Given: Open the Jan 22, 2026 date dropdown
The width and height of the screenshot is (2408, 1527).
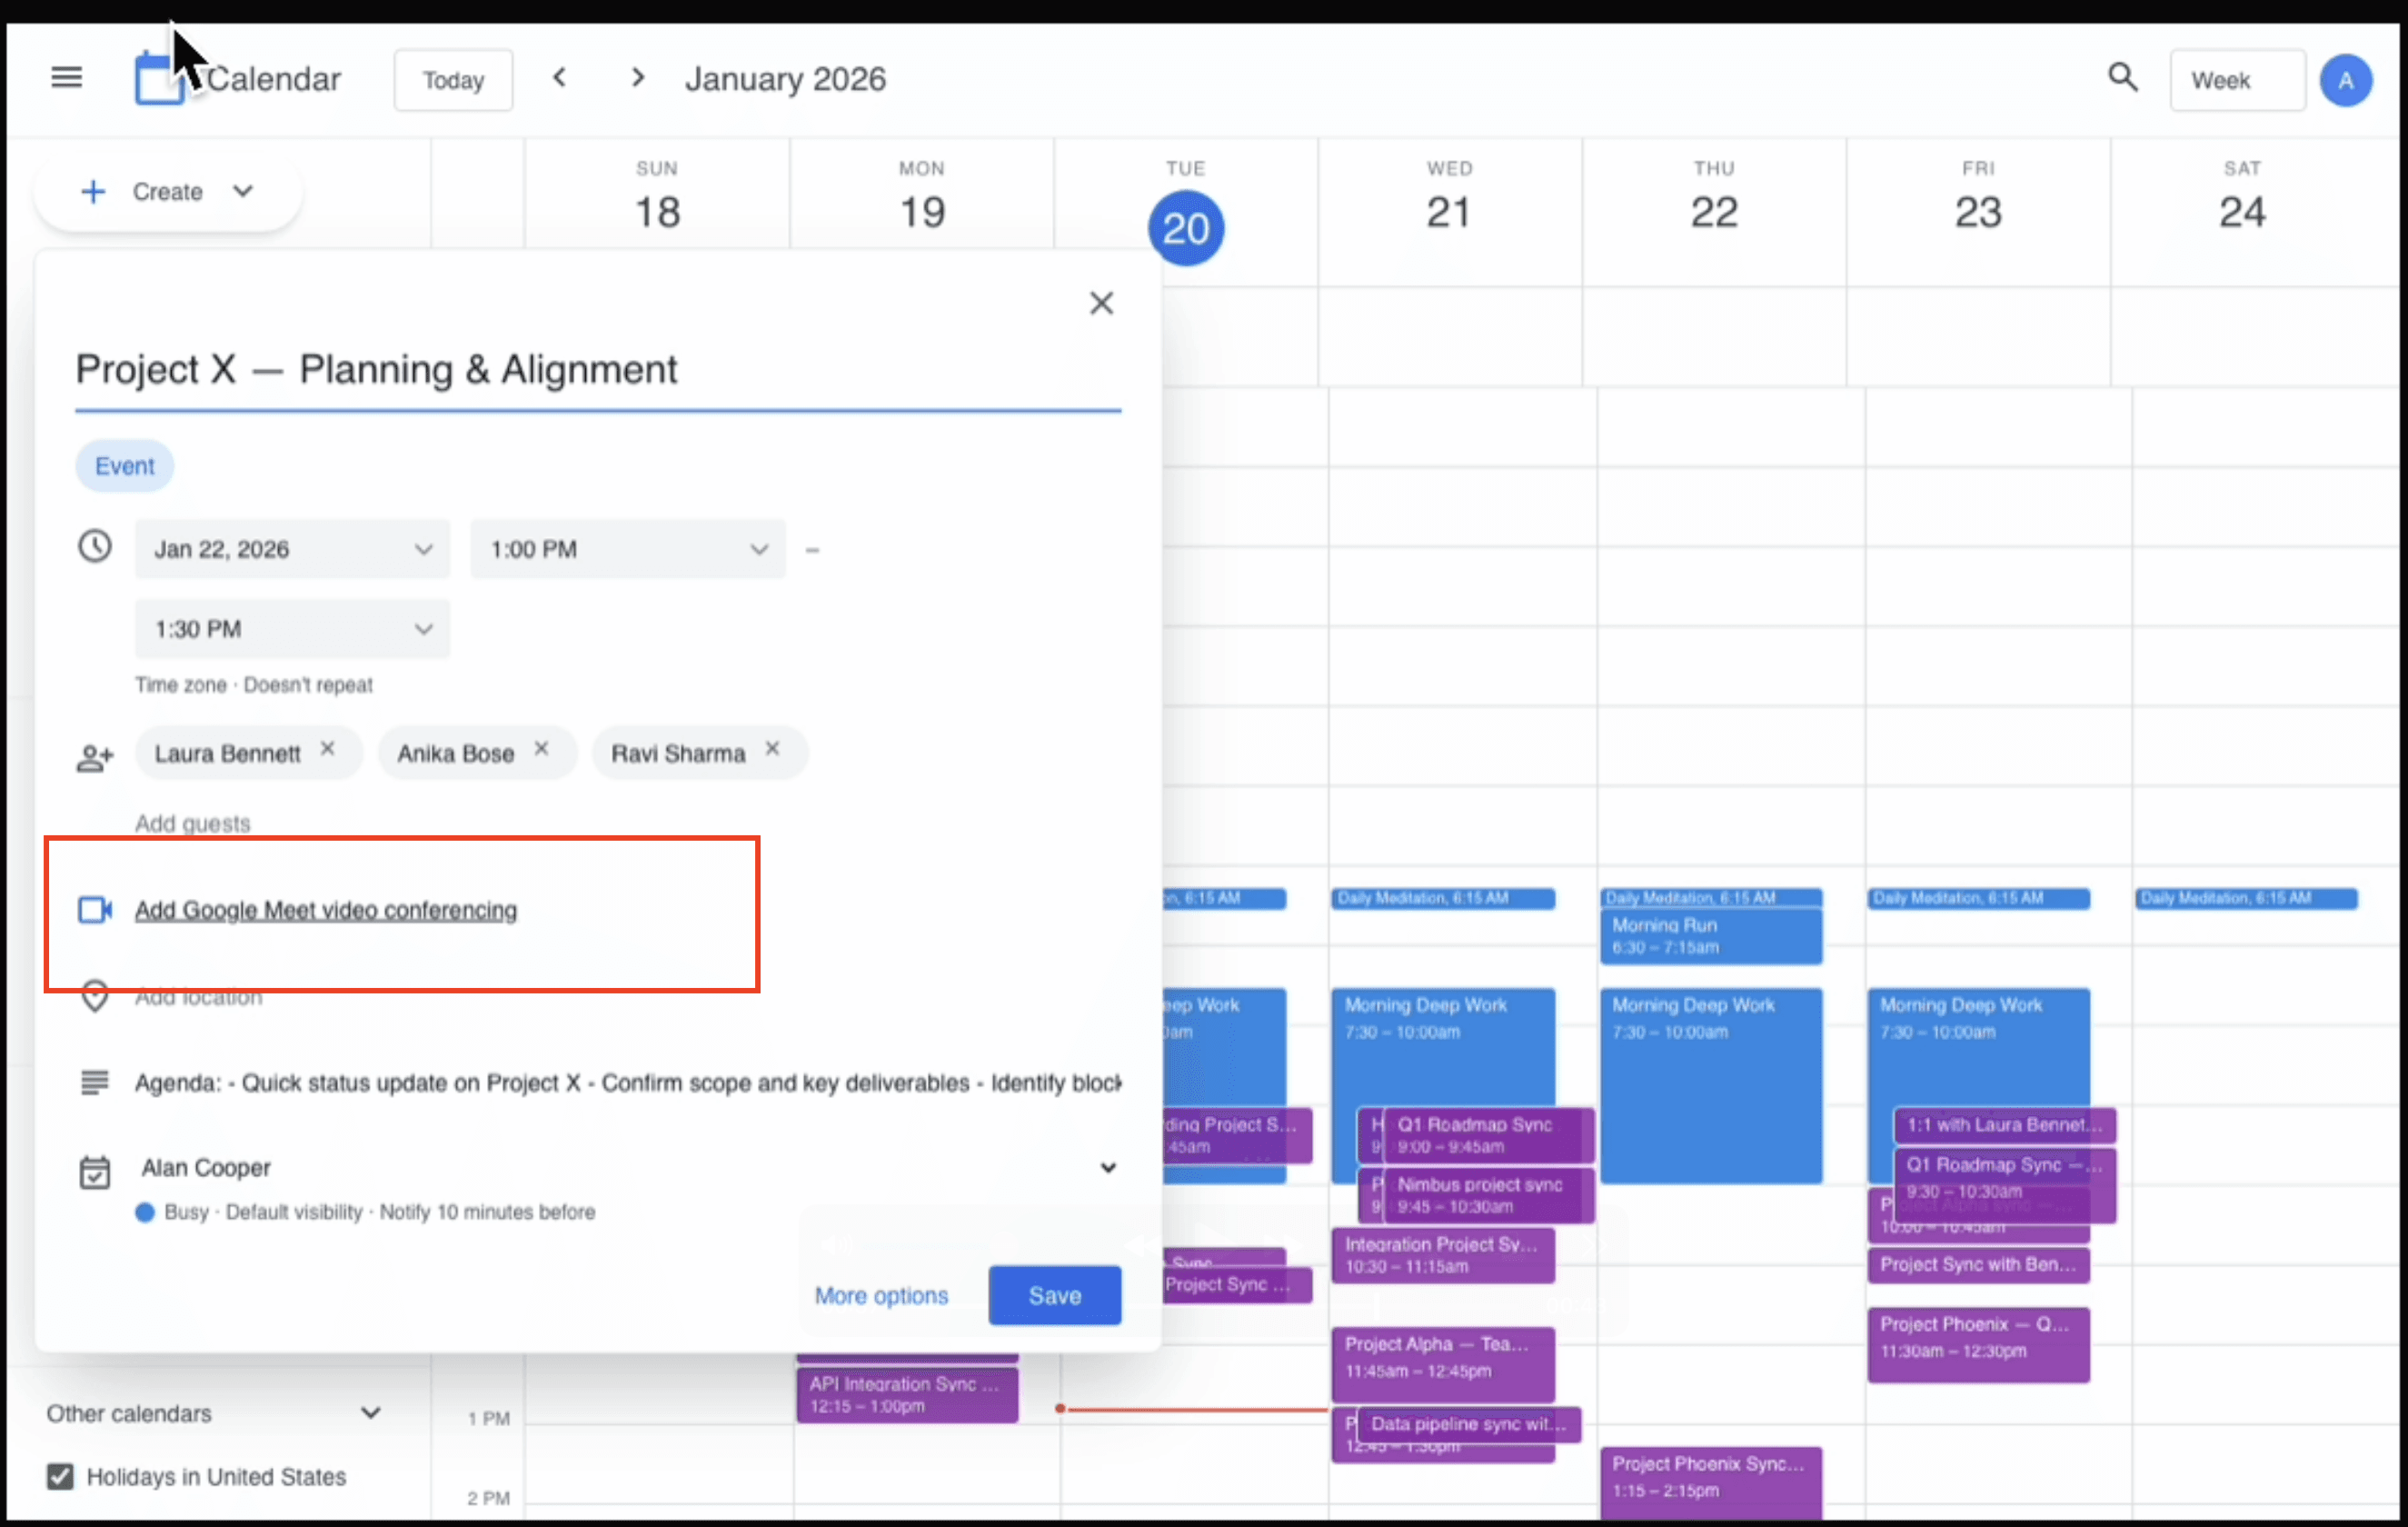Looking at the screenshot, I should point(292,549).
